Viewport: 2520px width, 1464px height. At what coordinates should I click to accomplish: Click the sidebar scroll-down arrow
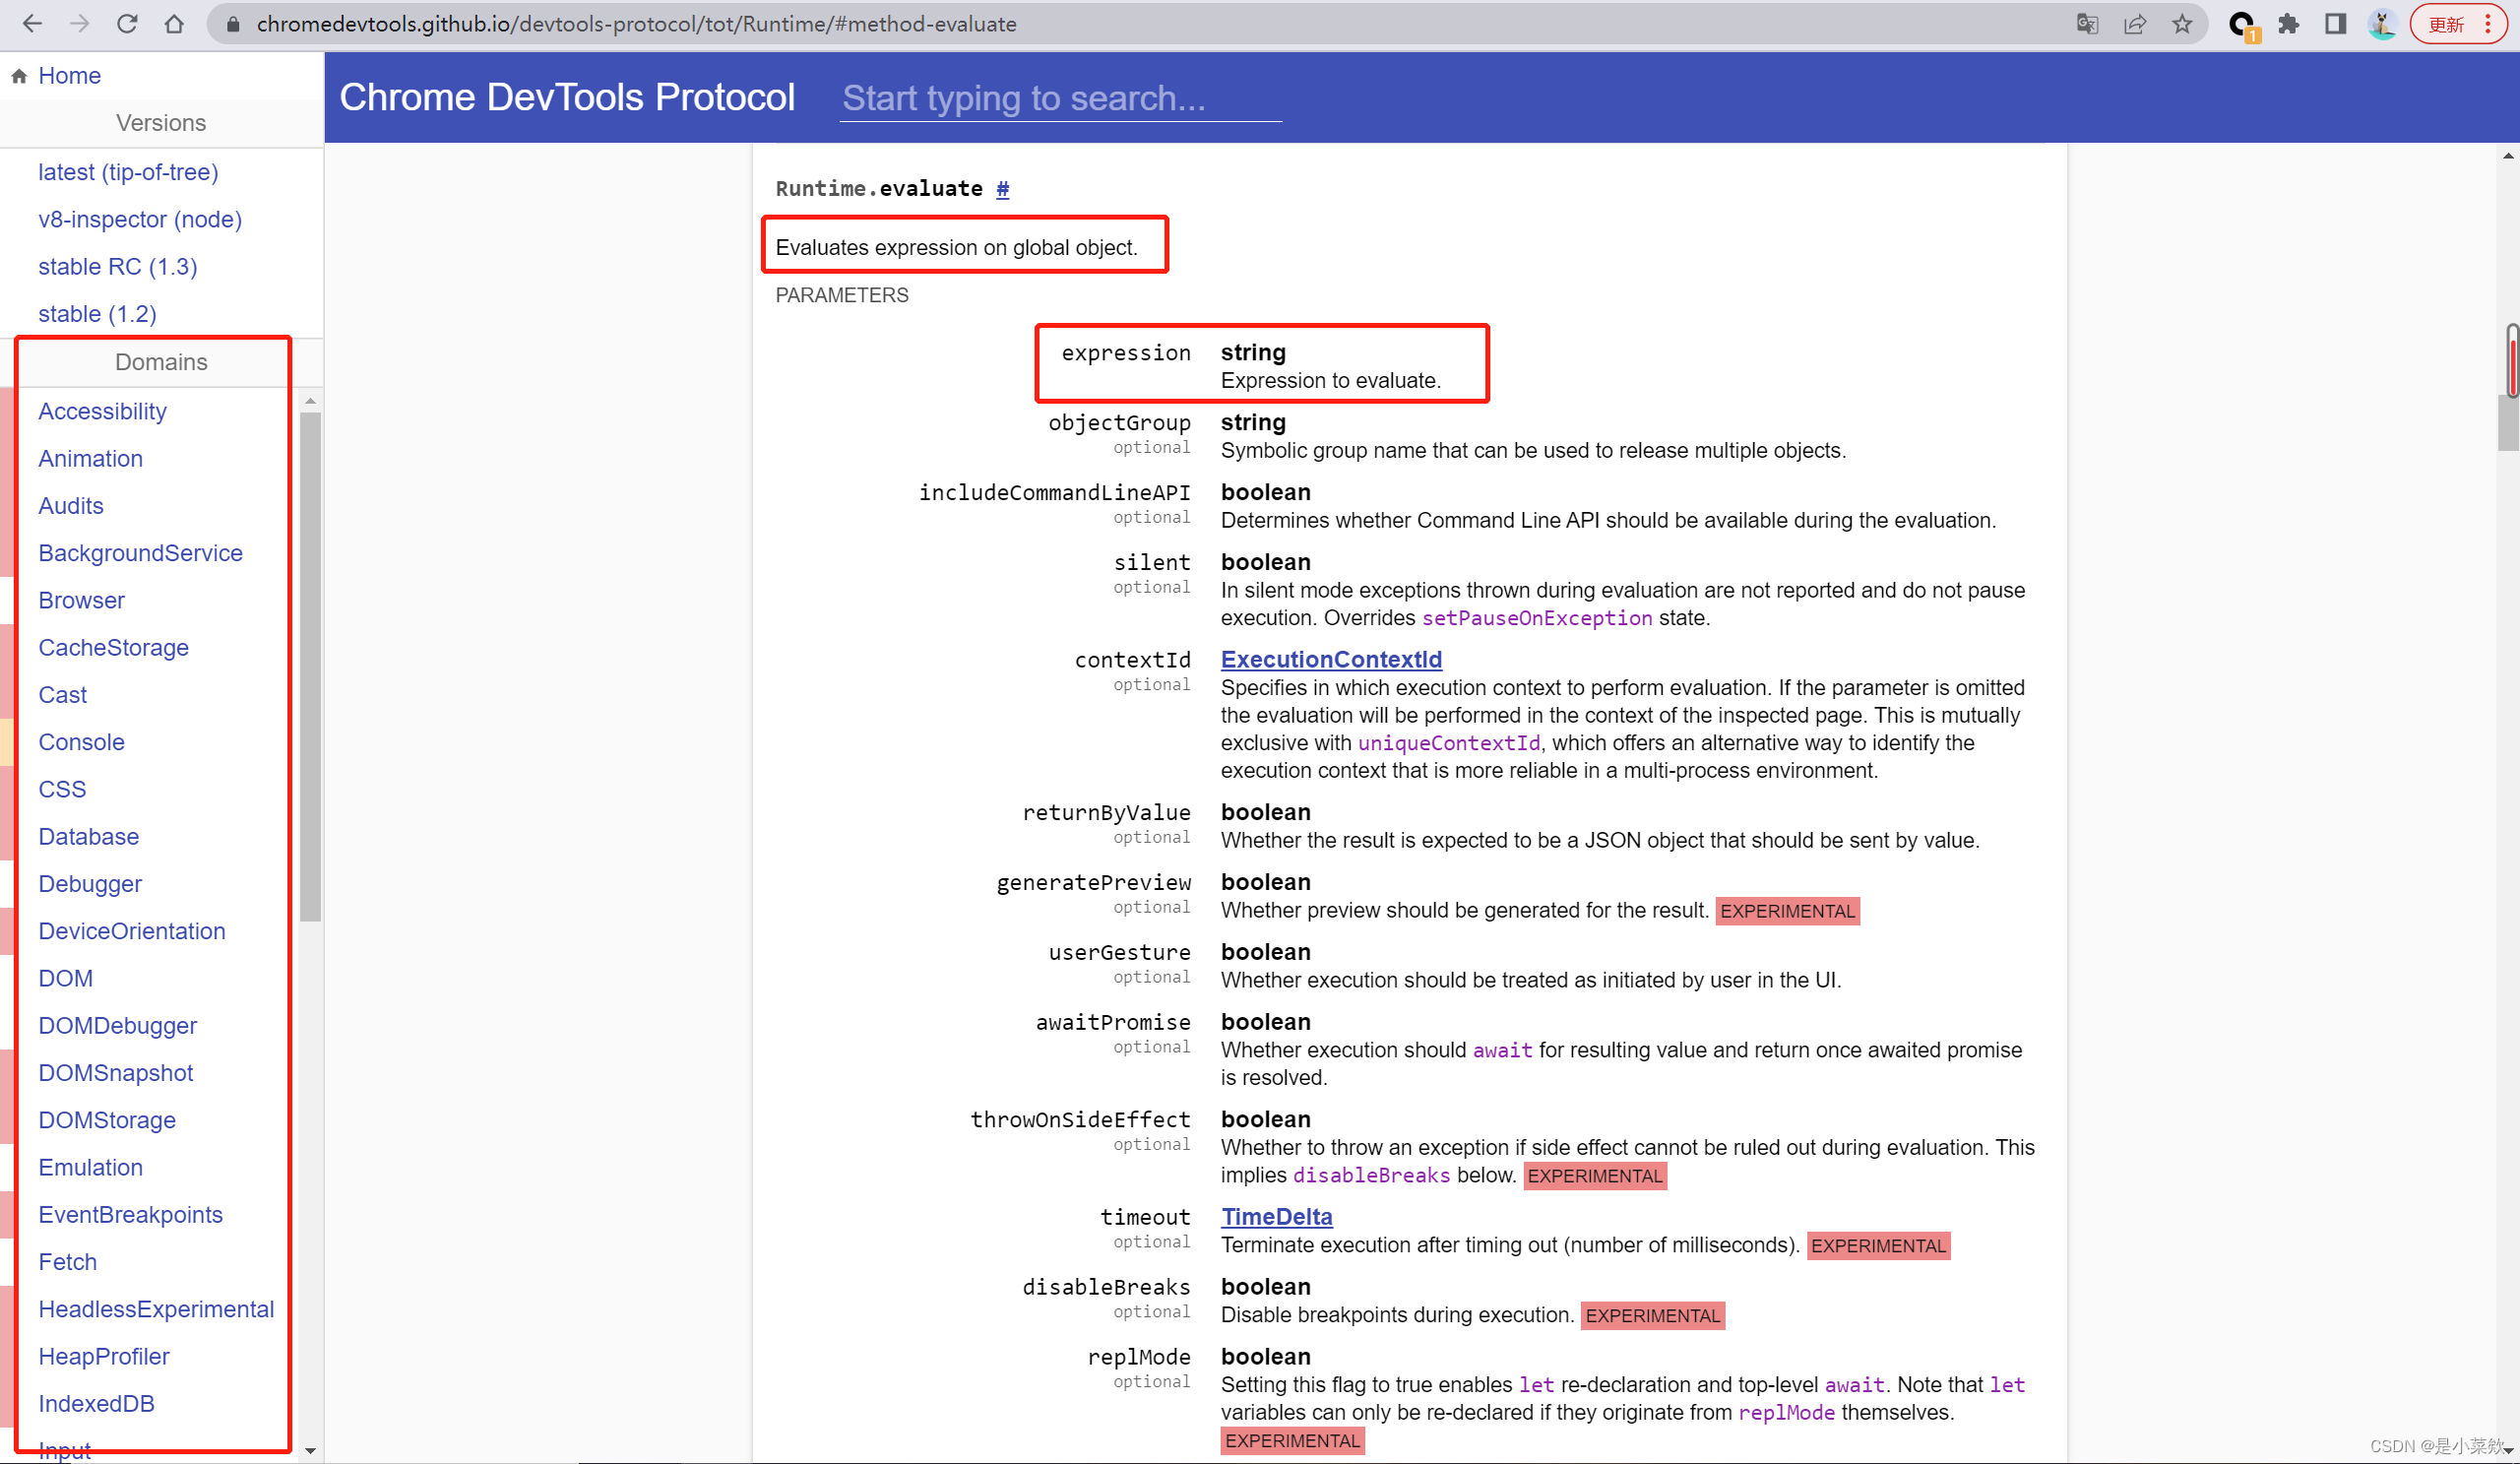[x=310, y=1450]
